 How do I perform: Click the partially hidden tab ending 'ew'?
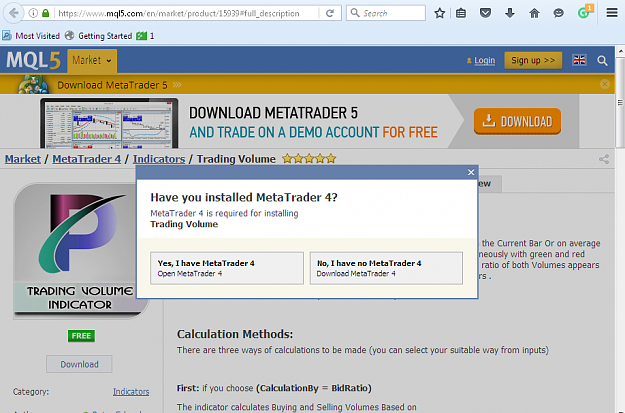[x=489, y=184]
